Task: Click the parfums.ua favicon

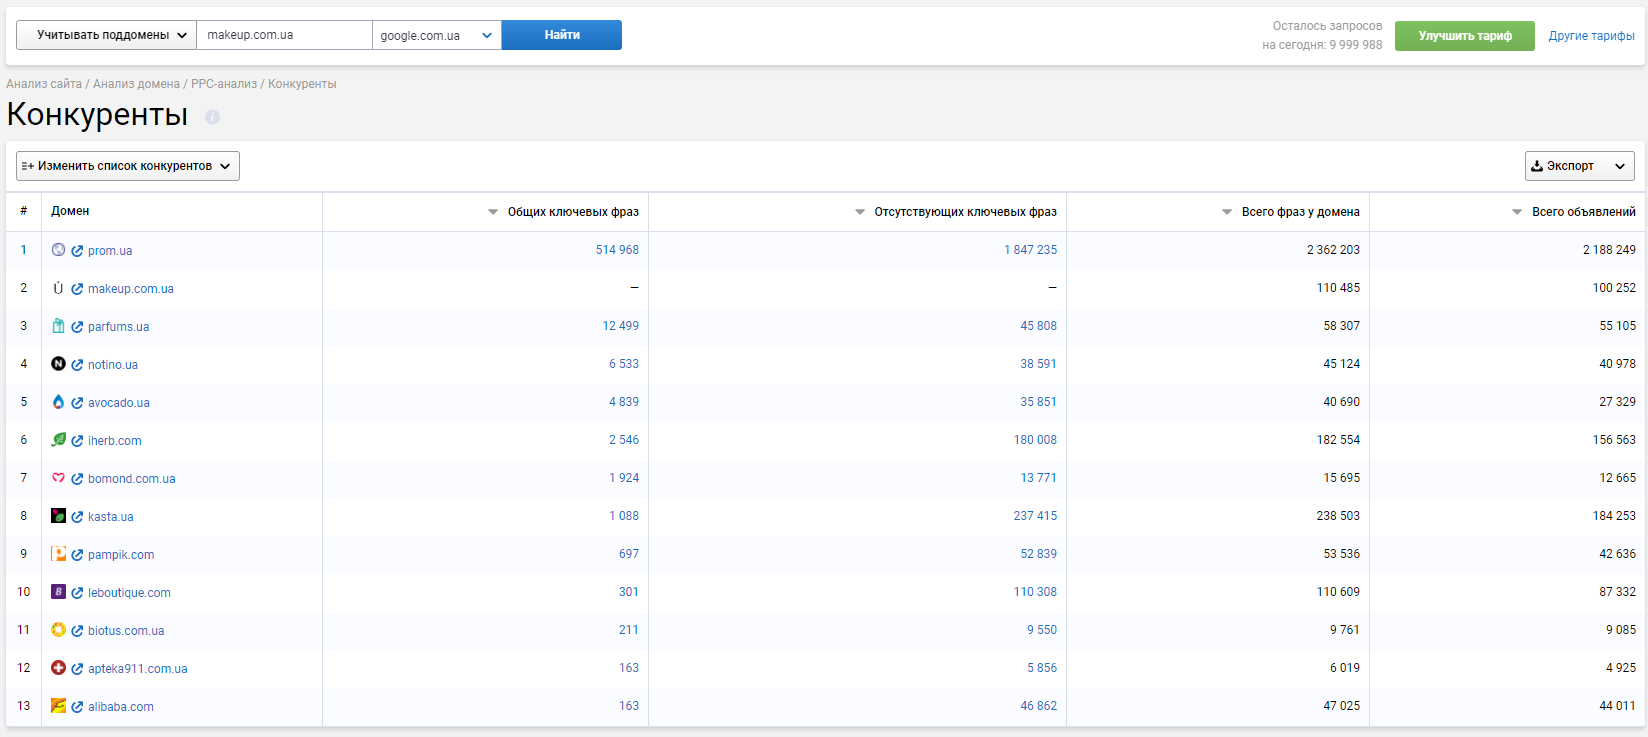Action: pyautogui.click(x=58, y=326)
